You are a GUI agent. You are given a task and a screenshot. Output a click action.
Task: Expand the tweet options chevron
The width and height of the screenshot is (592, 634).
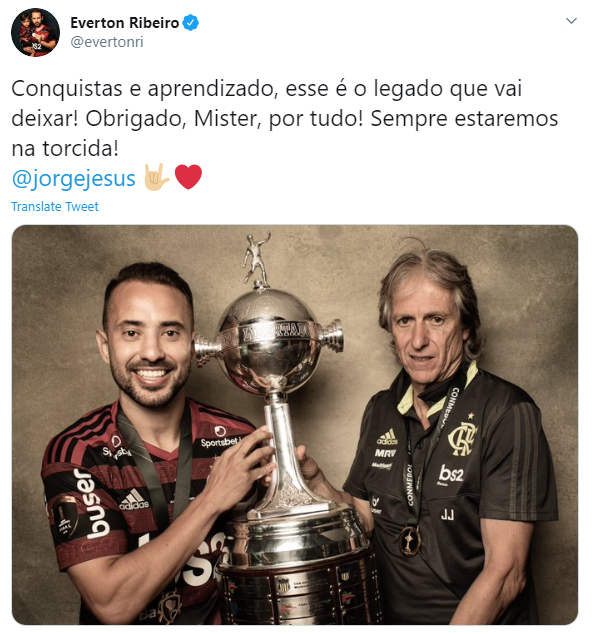(x=571, y=21)
